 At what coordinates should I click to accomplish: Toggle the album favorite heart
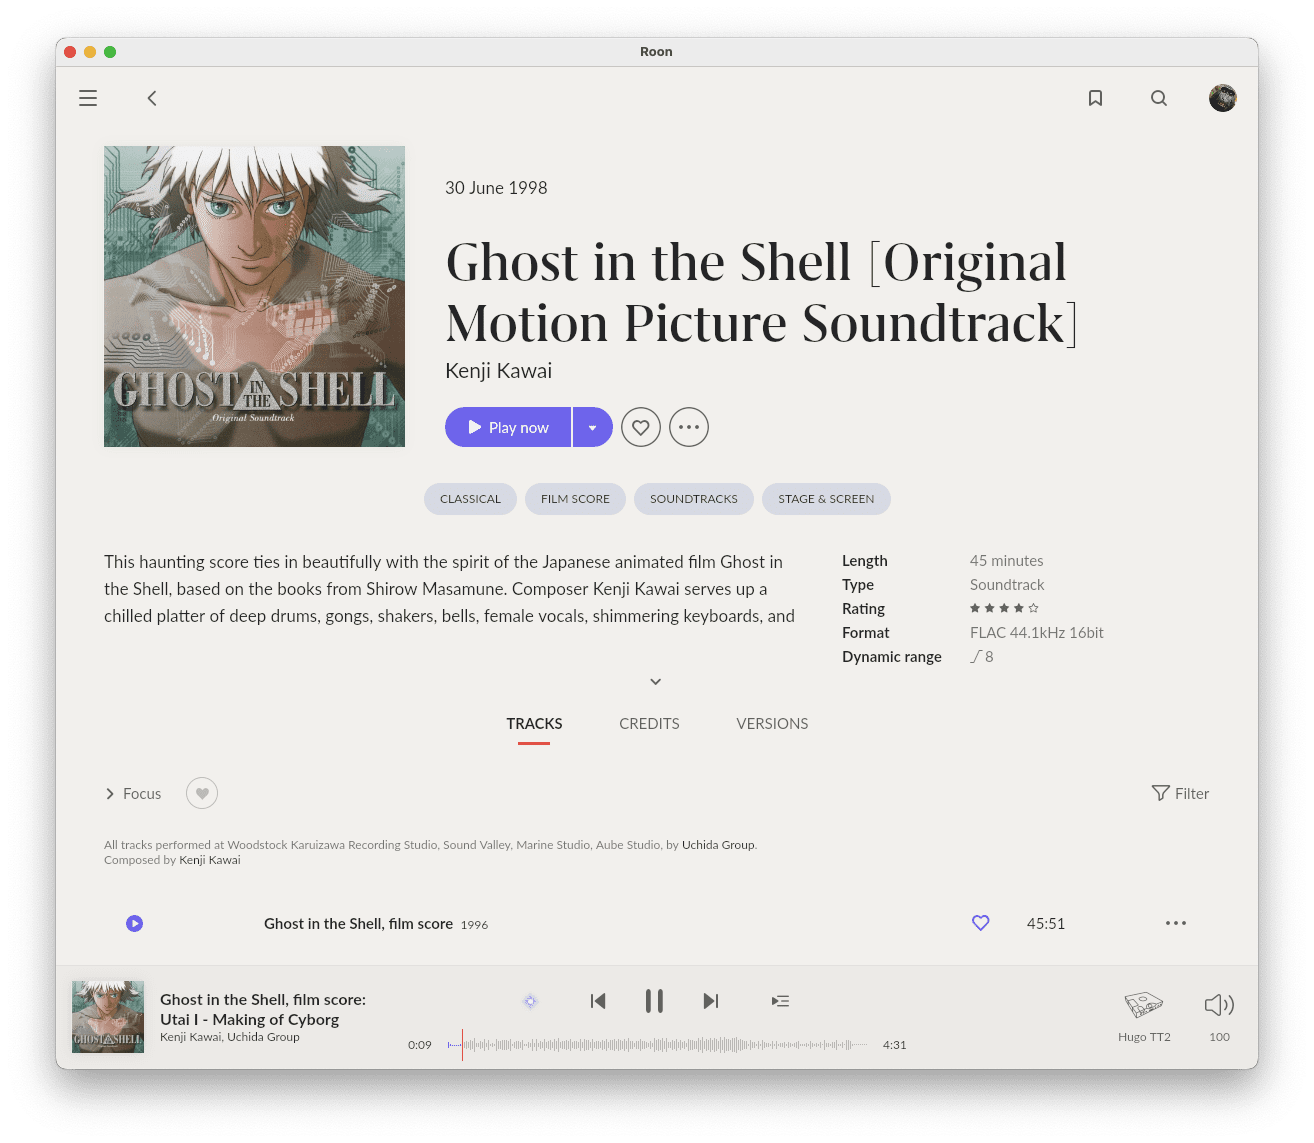tap(641, 427)
